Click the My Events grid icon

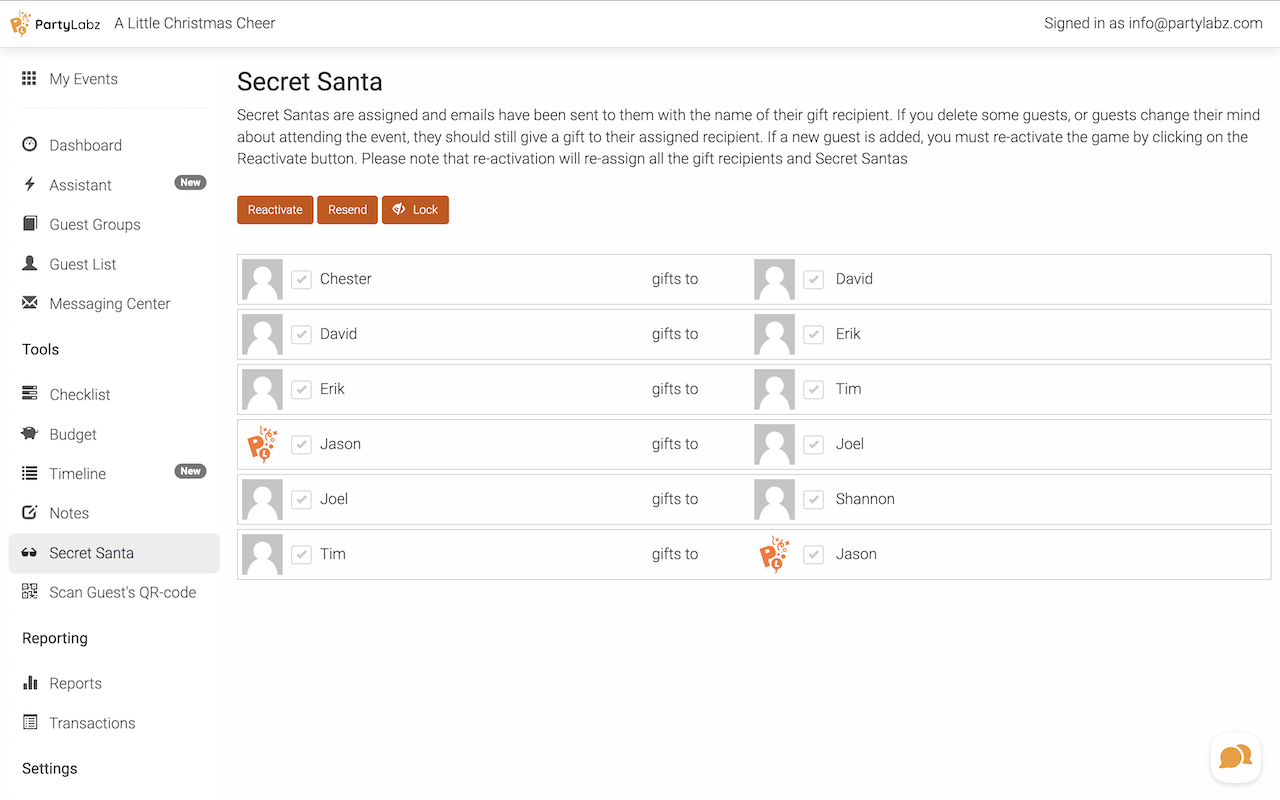click(x=29, y=79)
